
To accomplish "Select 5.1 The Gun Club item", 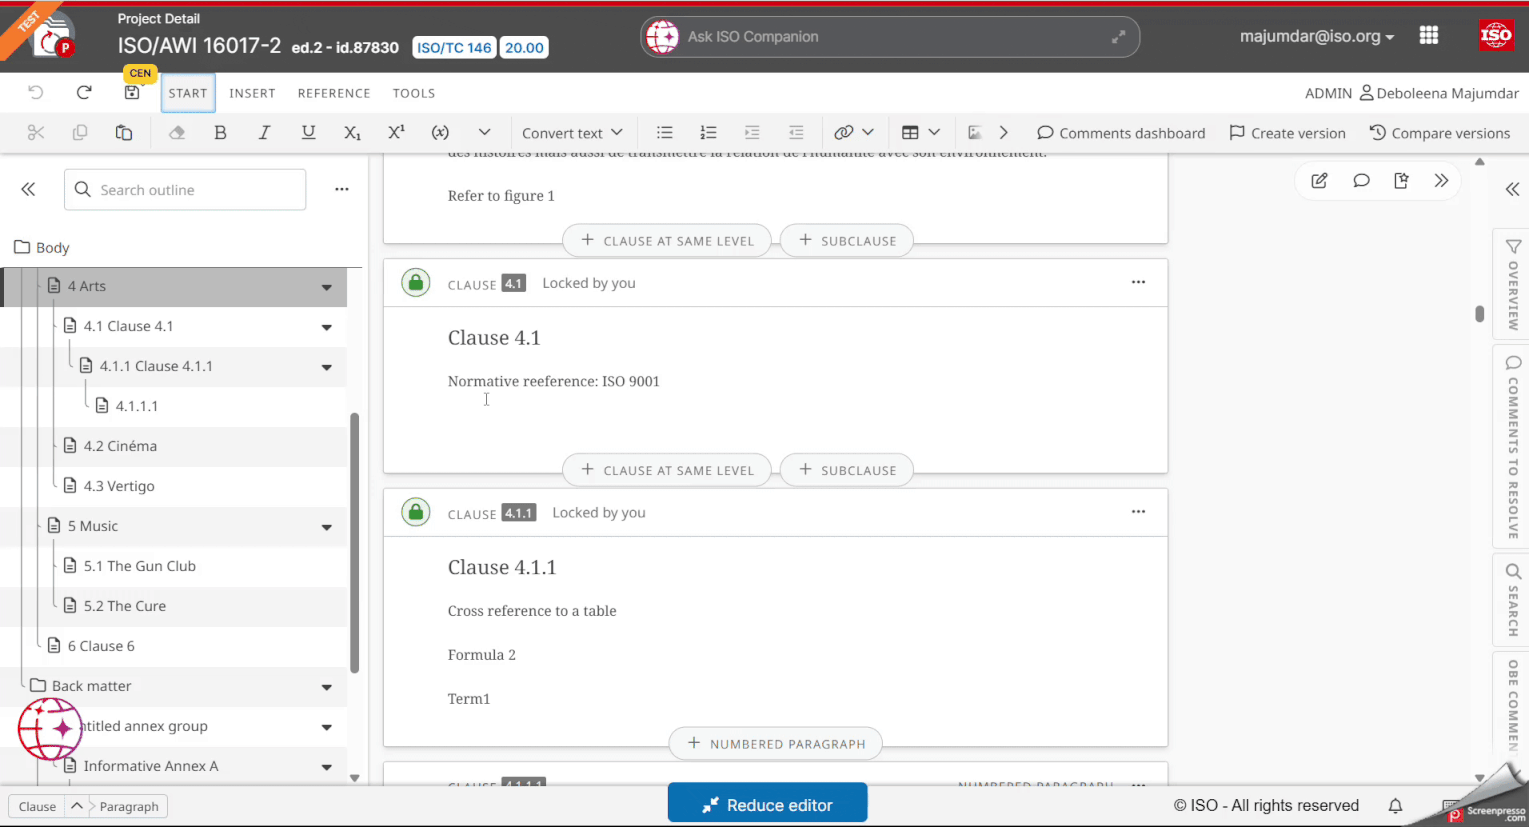I will coord(139,566).
